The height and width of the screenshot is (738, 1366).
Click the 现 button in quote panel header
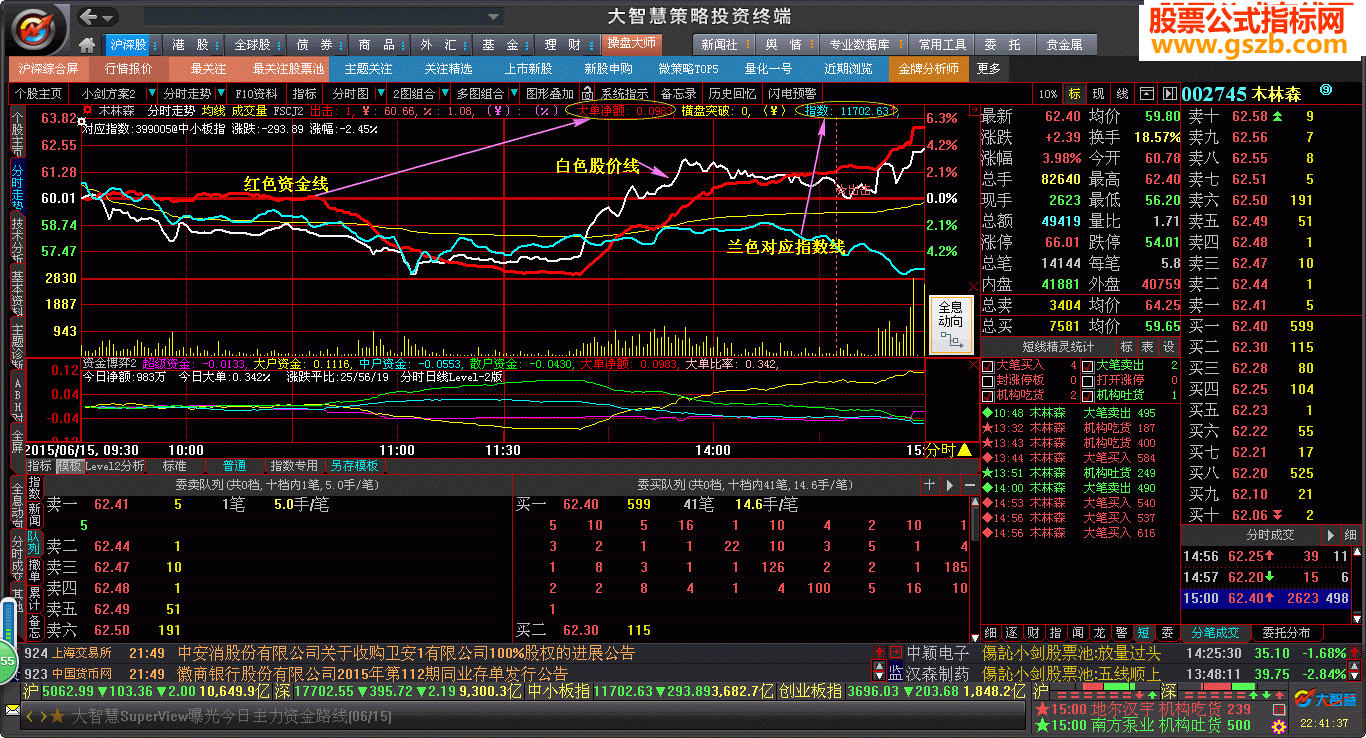pyautogui.click(x=1098, y=94)
